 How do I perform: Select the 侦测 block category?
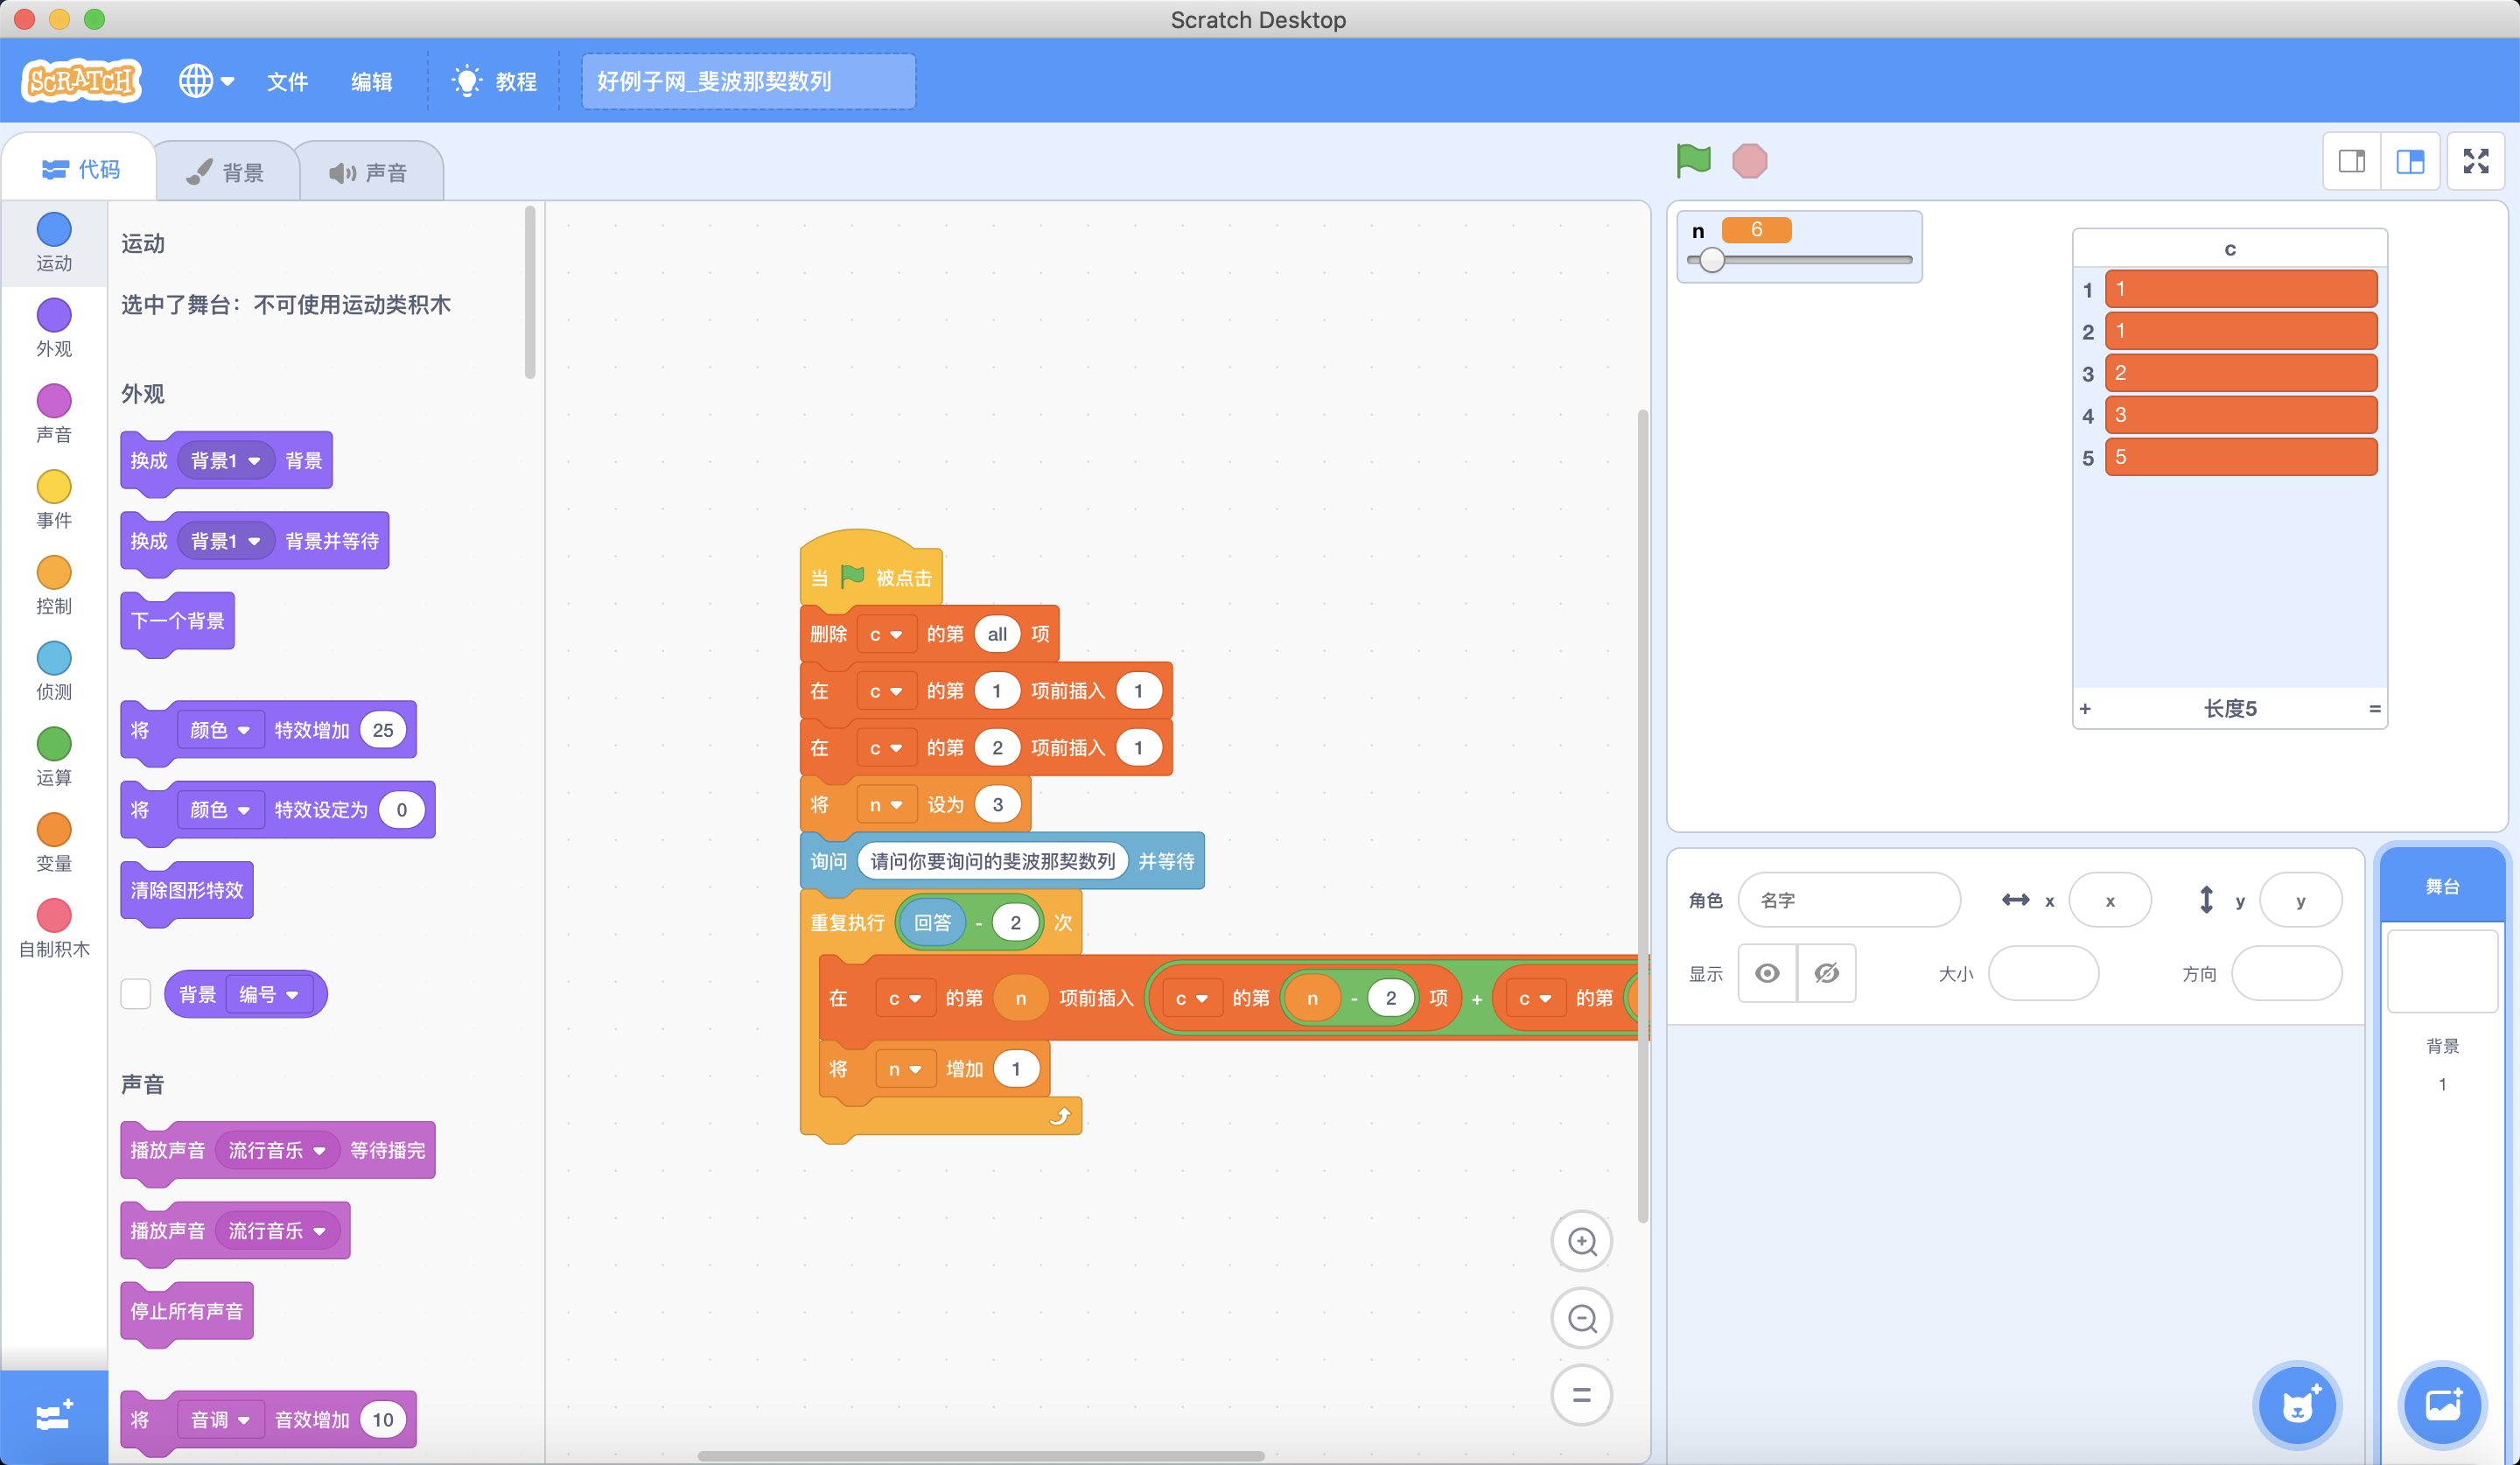point(54,672)
